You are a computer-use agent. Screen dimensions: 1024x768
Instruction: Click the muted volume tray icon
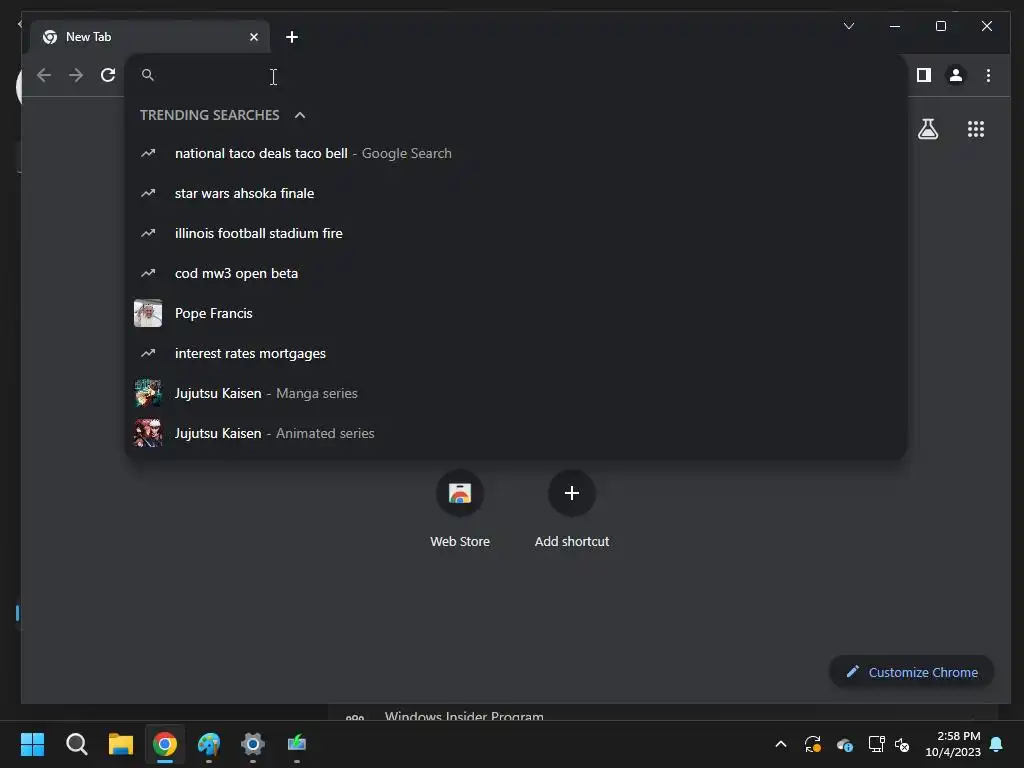[x=902, y=744]
